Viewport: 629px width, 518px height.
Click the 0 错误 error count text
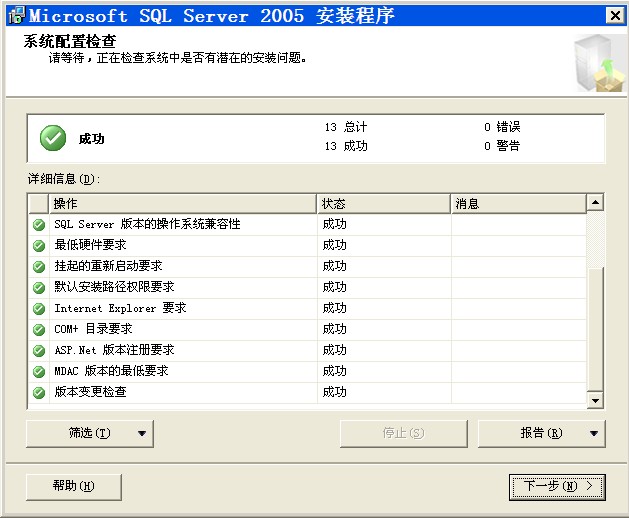tap(502, 127)
